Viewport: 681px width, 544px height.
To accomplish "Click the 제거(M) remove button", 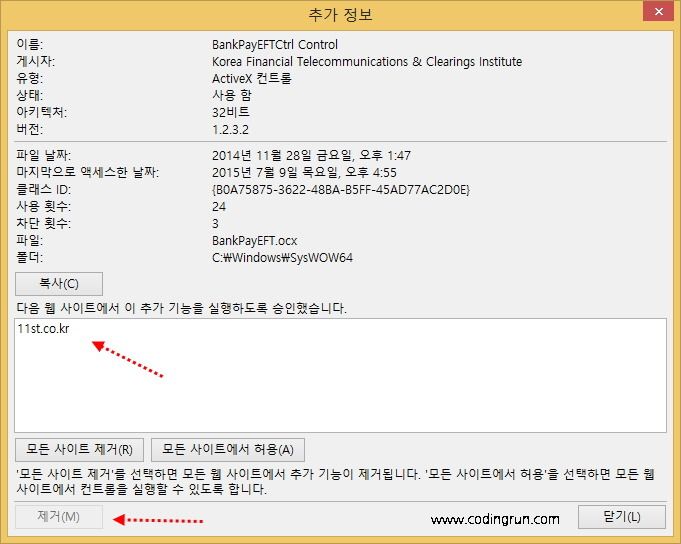I will (59, 517).
